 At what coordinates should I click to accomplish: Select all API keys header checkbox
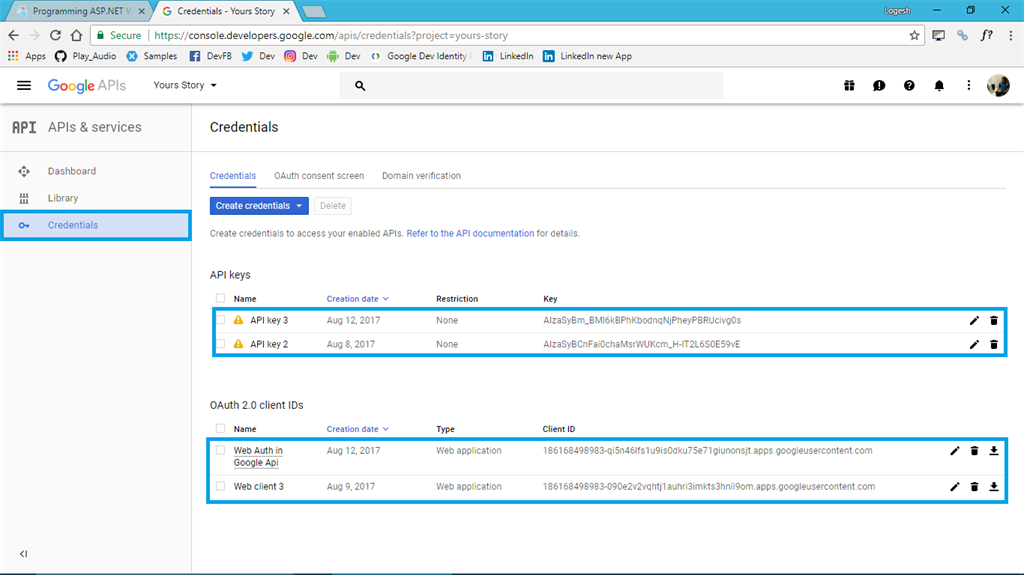click(220, 298)
